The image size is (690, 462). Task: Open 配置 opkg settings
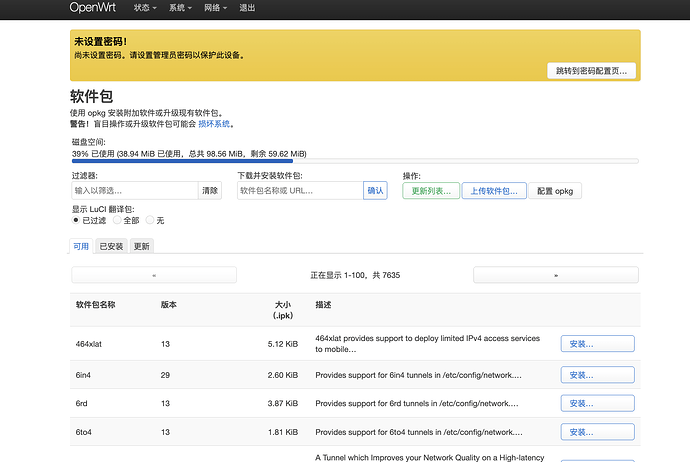click(x=555, y=190)
